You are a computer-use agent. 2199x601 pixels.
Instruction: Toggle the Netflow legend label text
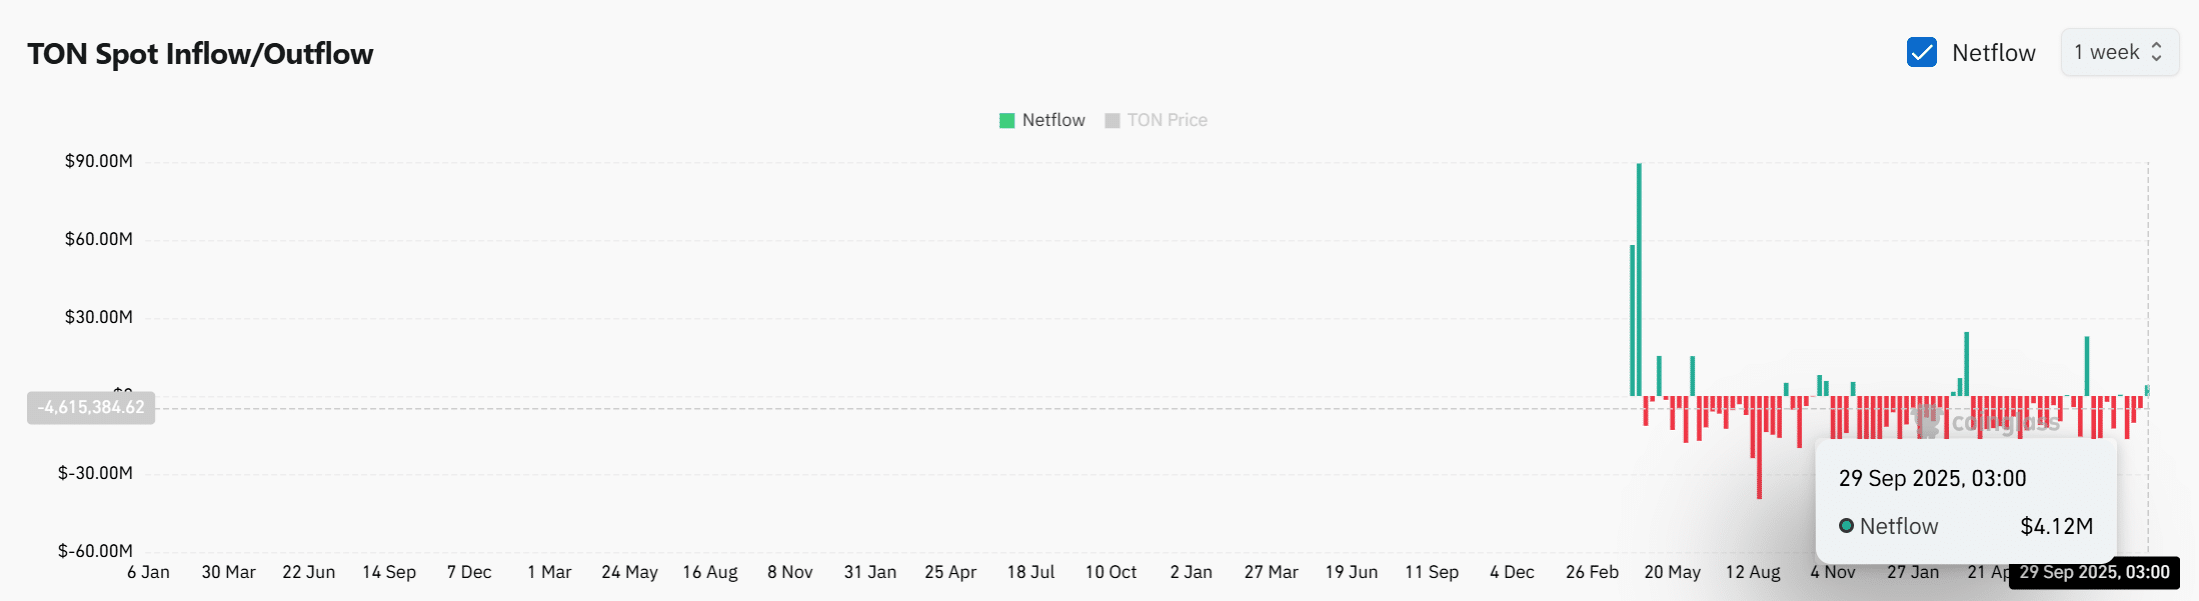(x=1053, y=120)
